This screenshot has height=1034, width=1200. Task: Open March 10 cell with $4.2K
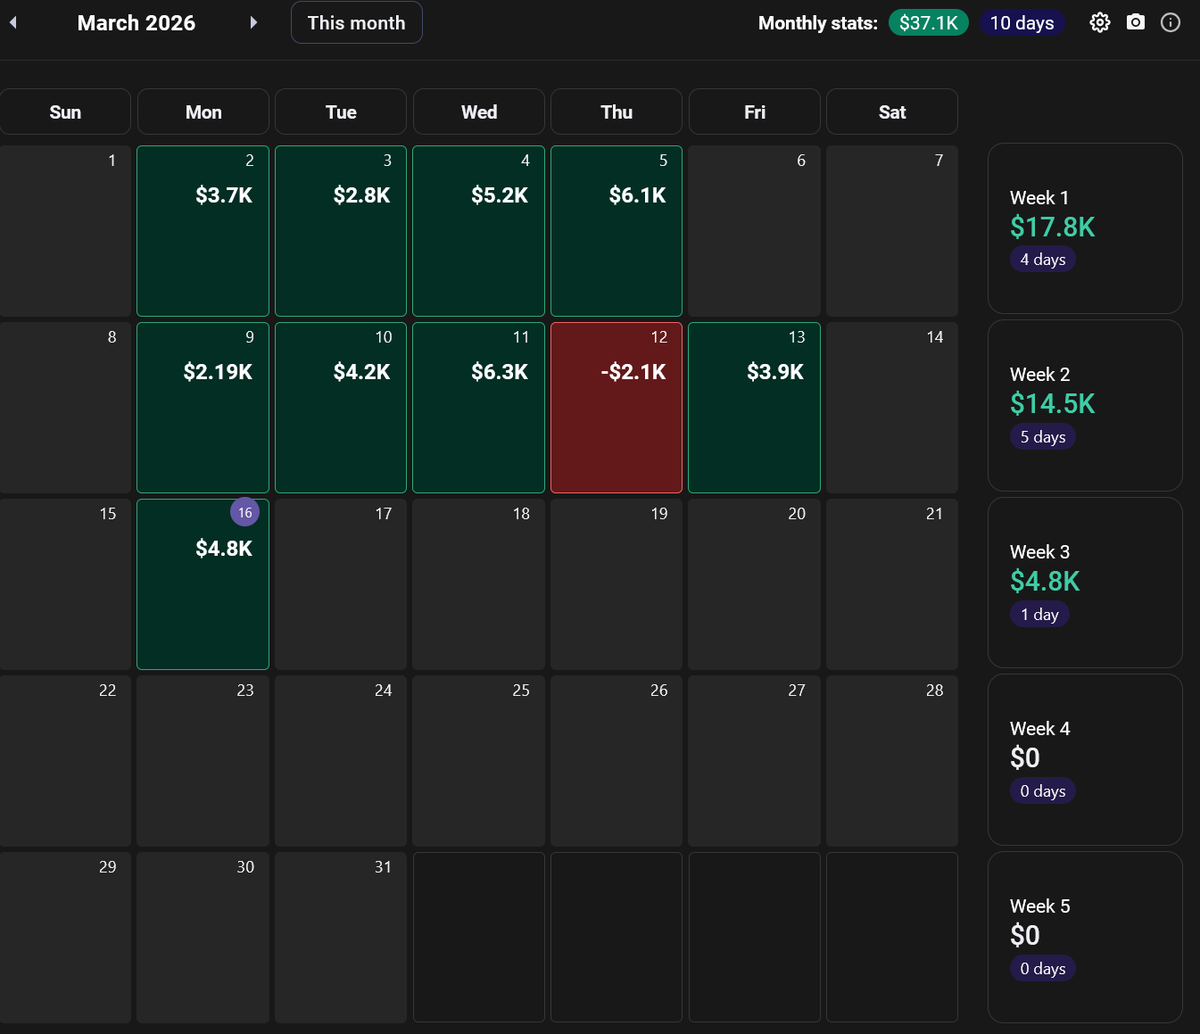click(x=341, y=408)
